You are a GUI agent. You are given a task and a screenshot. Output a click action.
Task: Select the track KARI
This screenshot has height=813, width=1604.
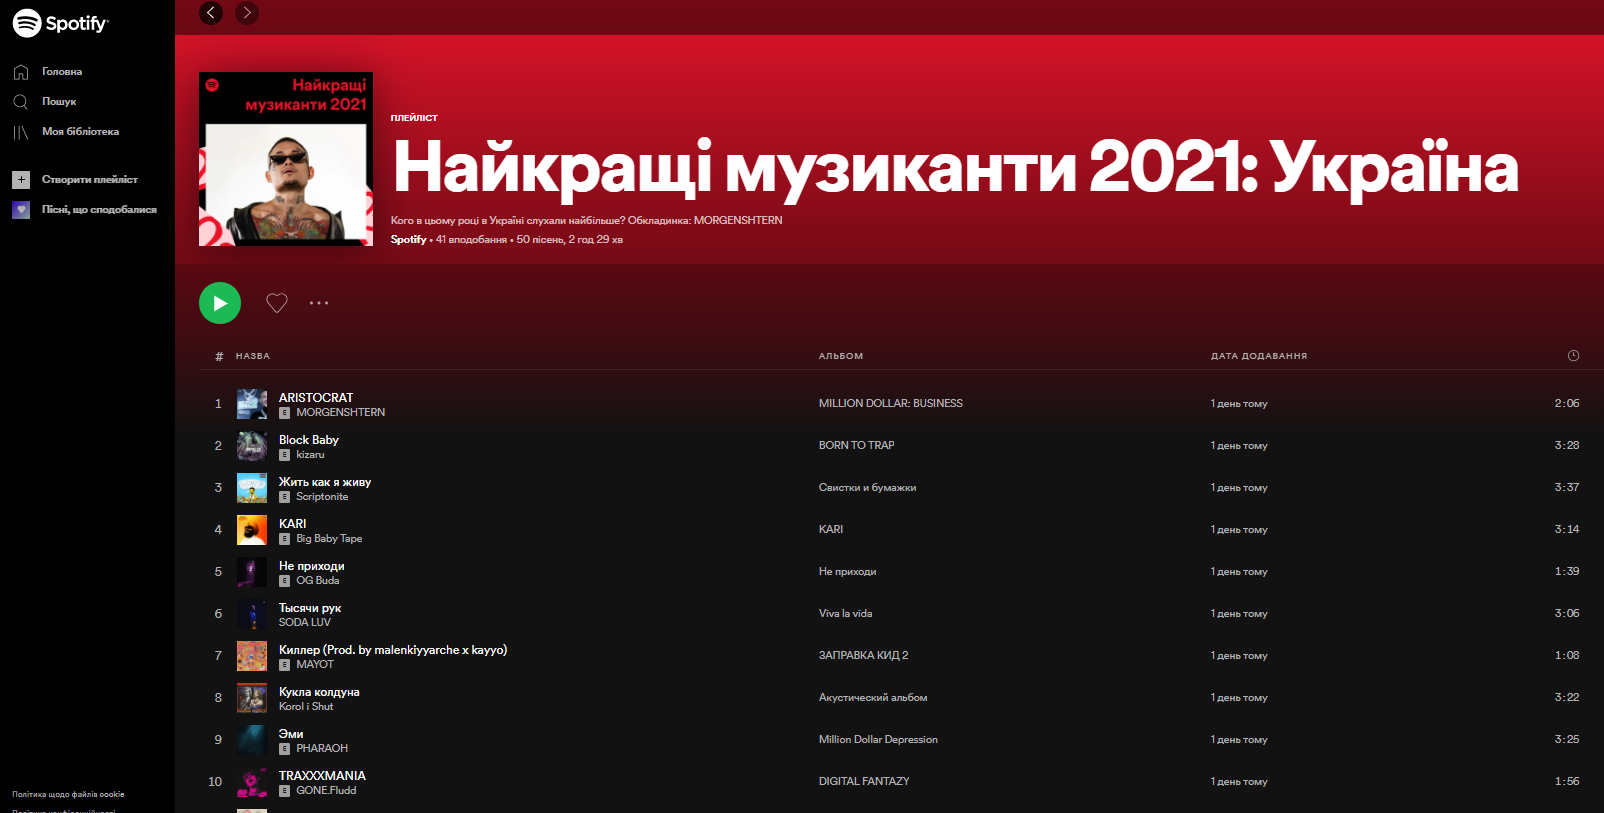[x=293, y=524]
